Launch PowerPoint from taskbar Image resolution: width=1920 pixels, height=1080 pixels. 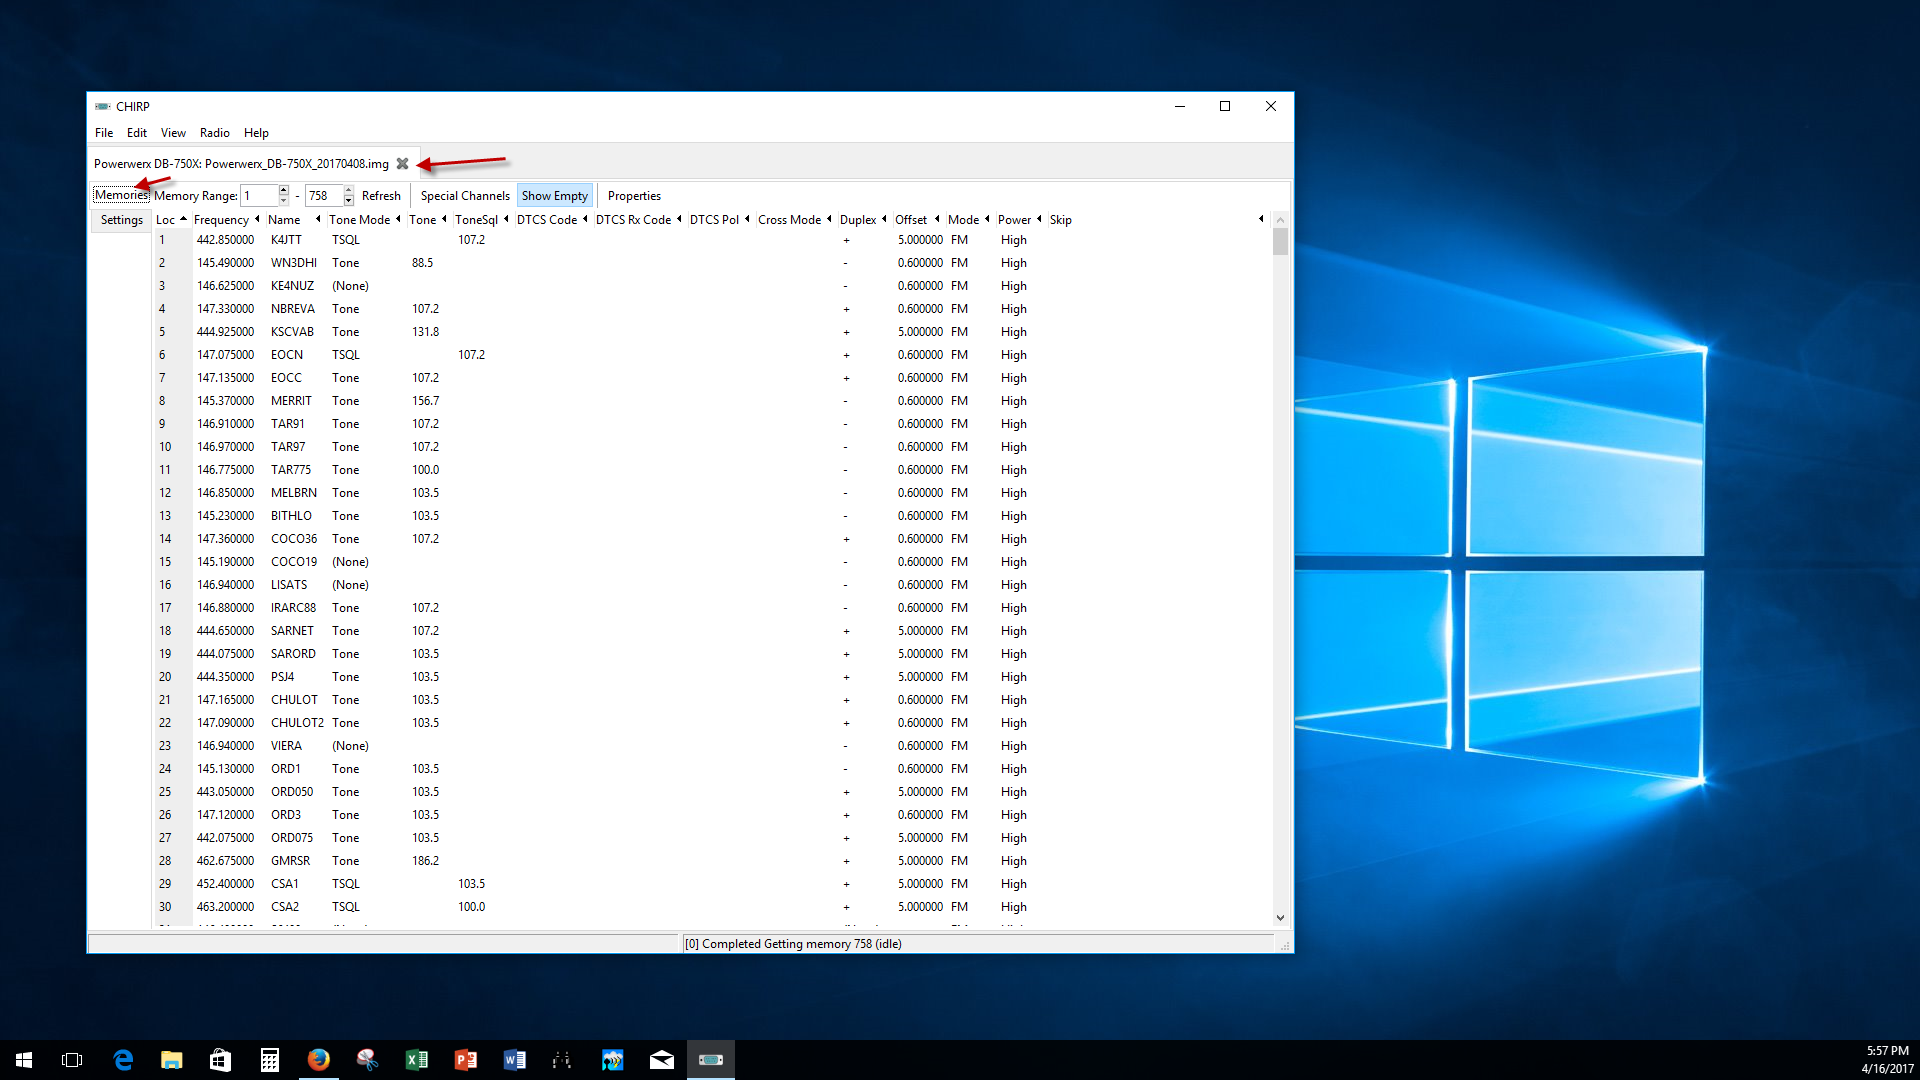coord(466,1060)
